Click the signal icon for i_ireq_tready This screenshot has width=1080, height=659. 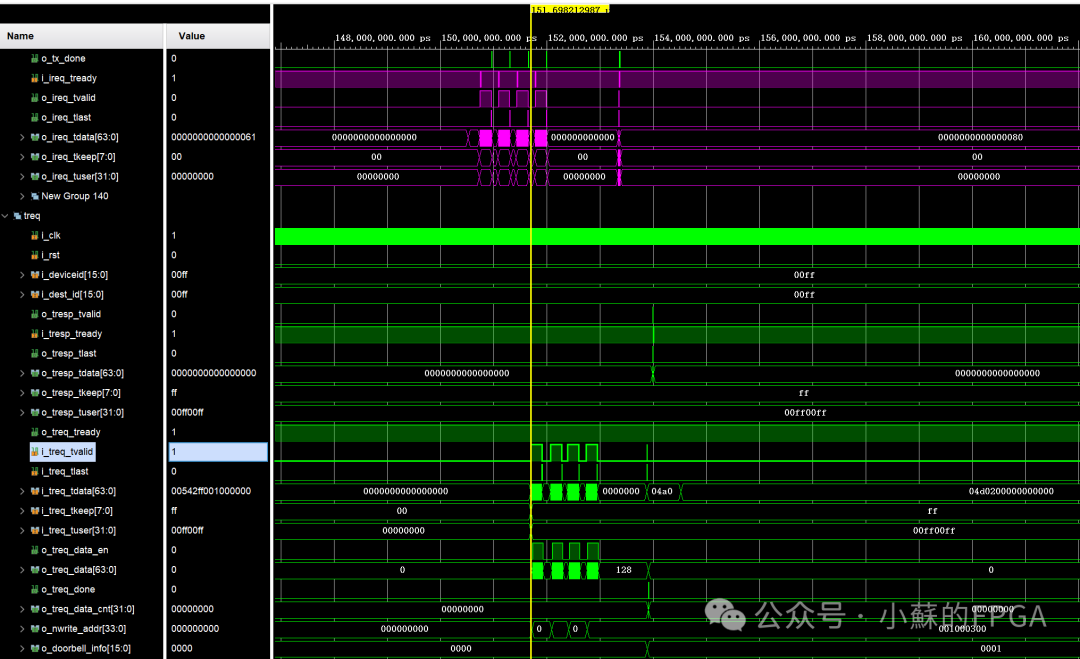click(33, 78)
